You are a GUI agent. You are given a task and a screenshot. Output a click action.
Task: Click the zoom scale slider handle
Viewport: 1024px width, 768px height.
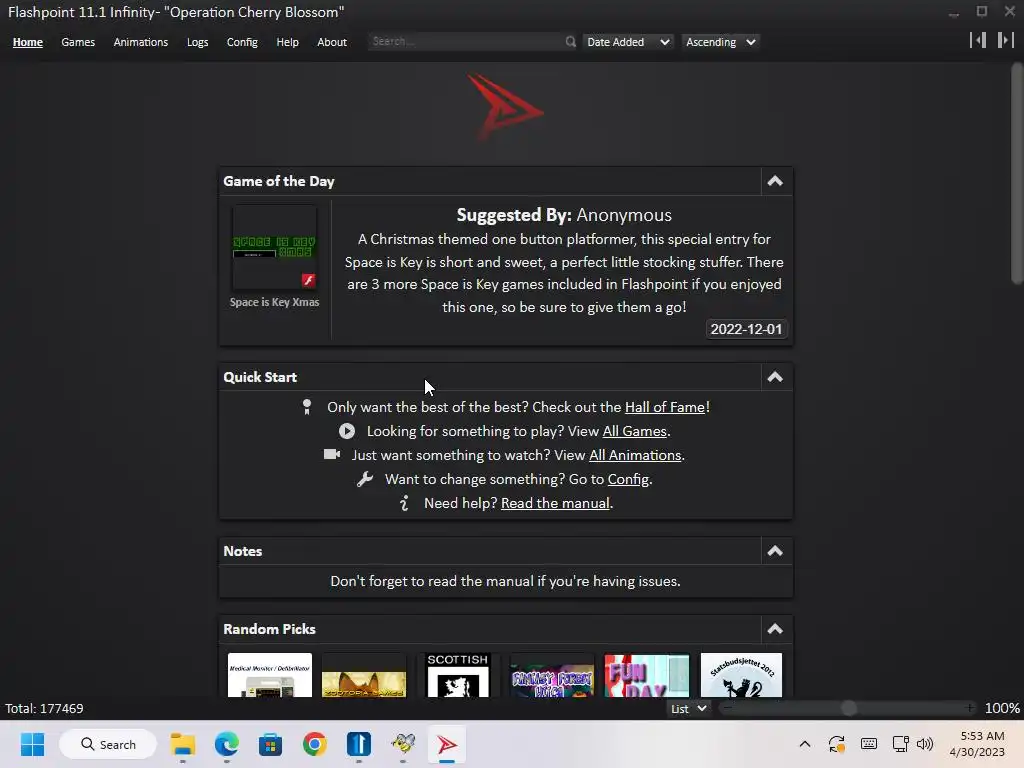pyautogui.click(x=849, y=709)
